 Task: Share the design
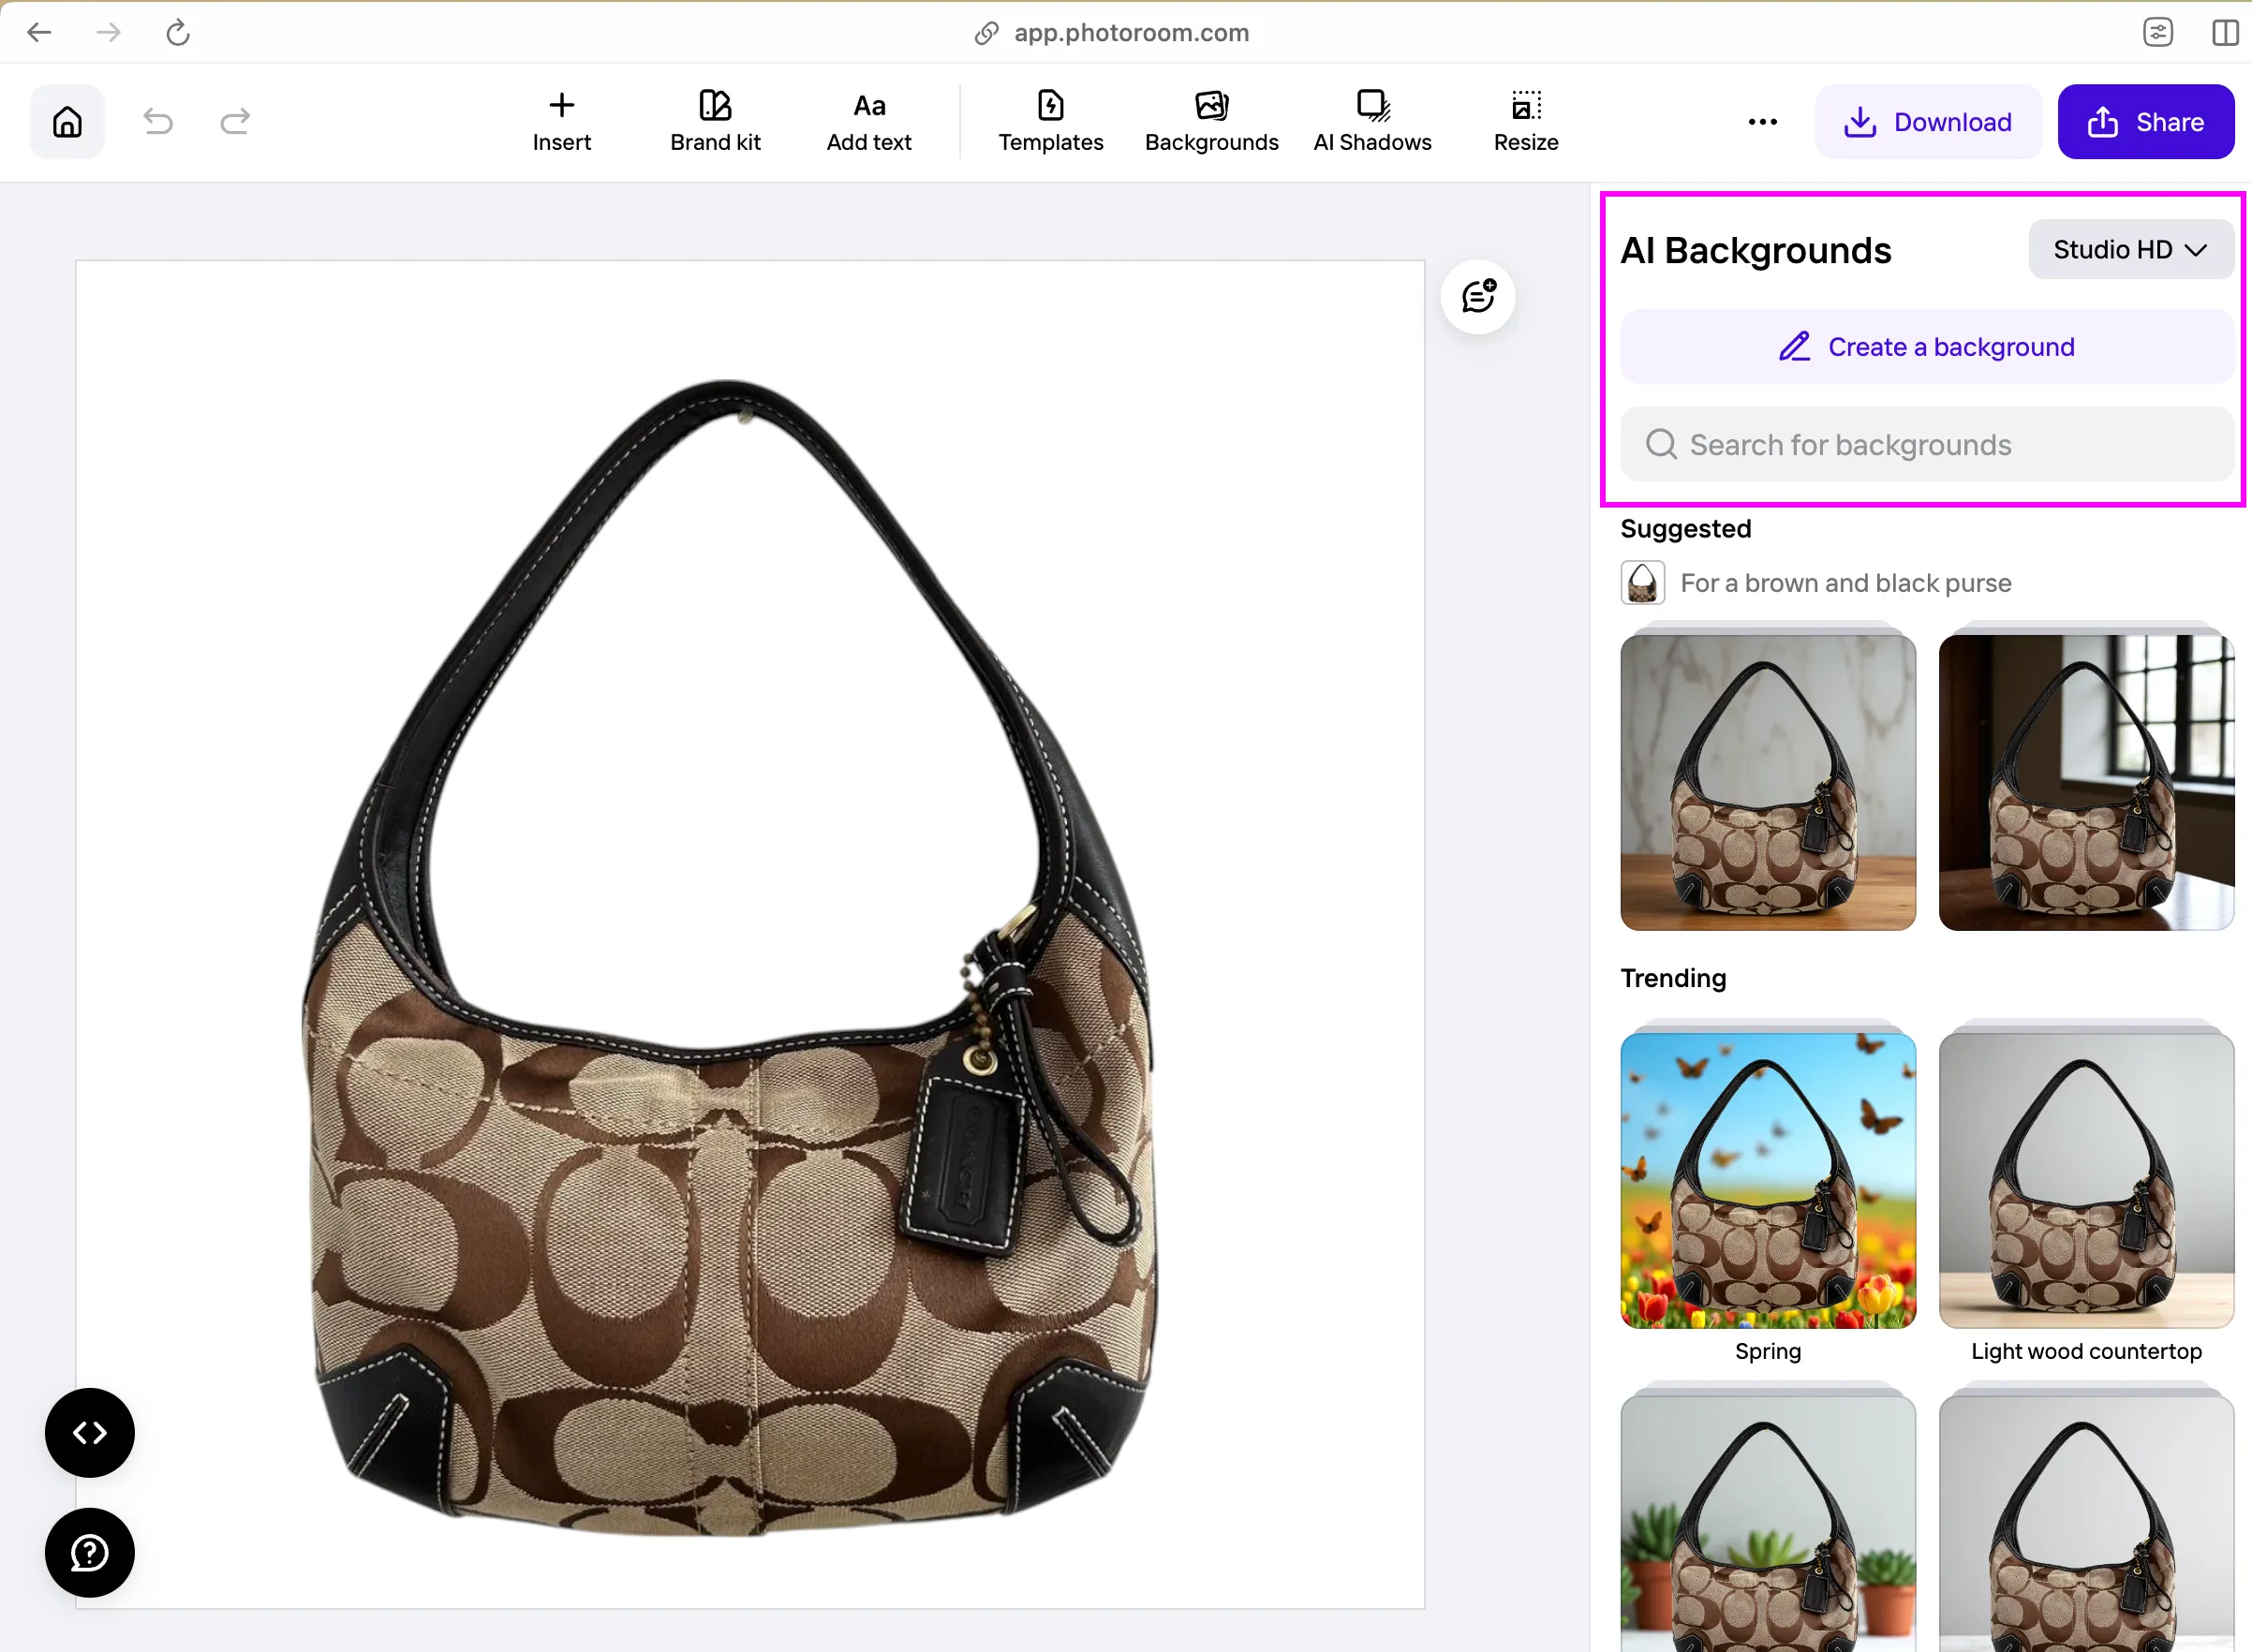2146,122
